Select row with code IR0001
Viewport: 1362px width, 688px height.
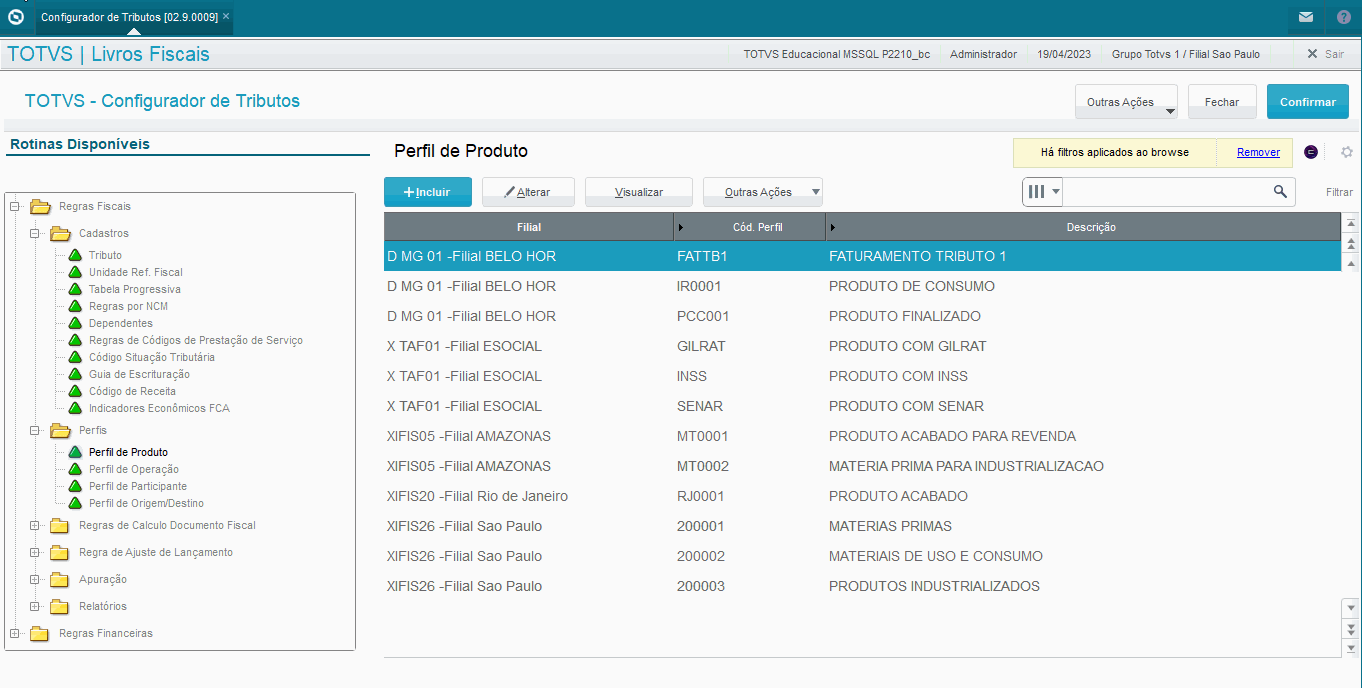pyautogui.click(x=862, y=286)
